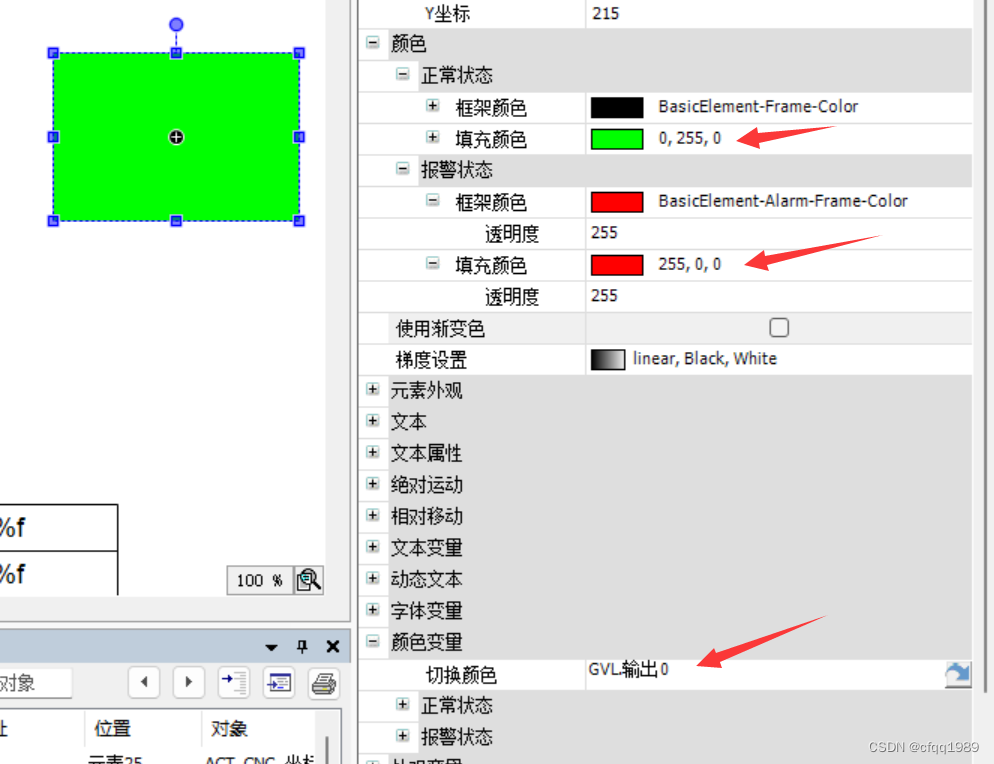The width and height of the screenshot is (994, 764).
Task: Click the magnifier zoom icon beside 100%
Action: pos(308,580)
